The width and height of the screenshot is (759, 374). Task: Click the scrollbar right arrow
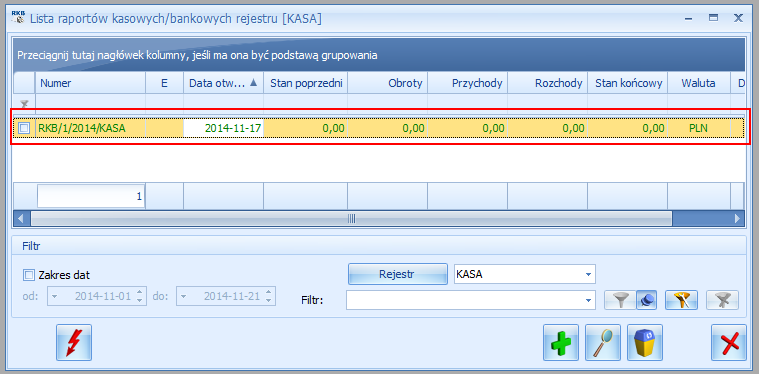[737, 219]
